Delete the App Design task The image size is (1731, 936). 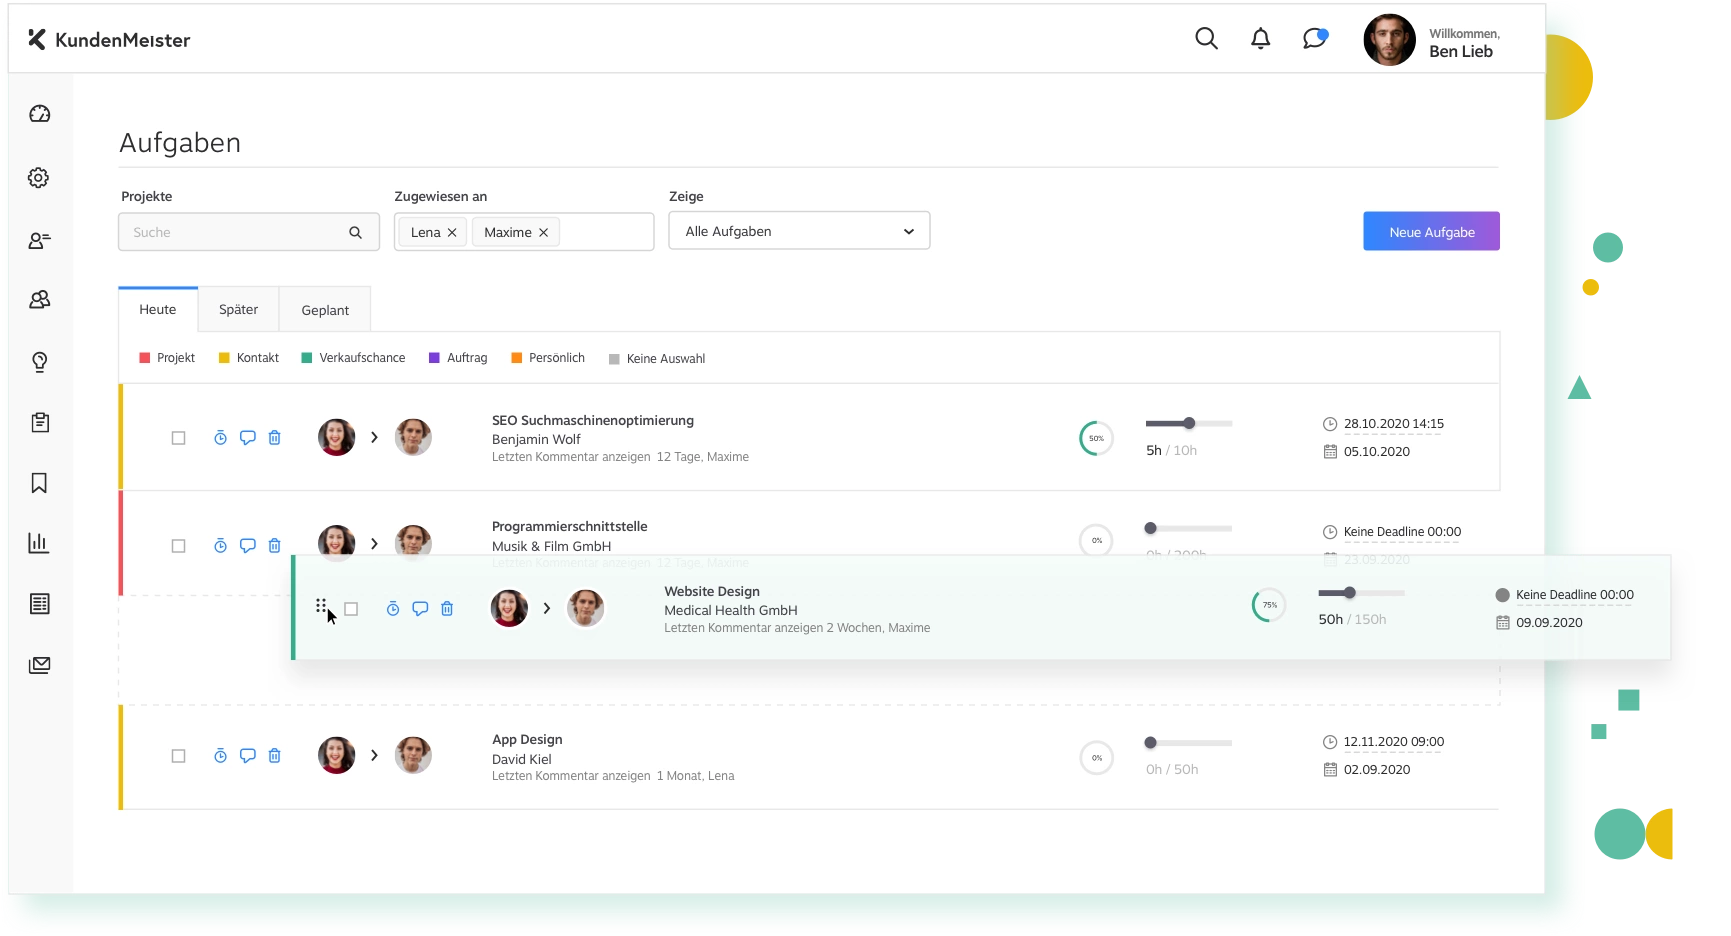point(274,756)
